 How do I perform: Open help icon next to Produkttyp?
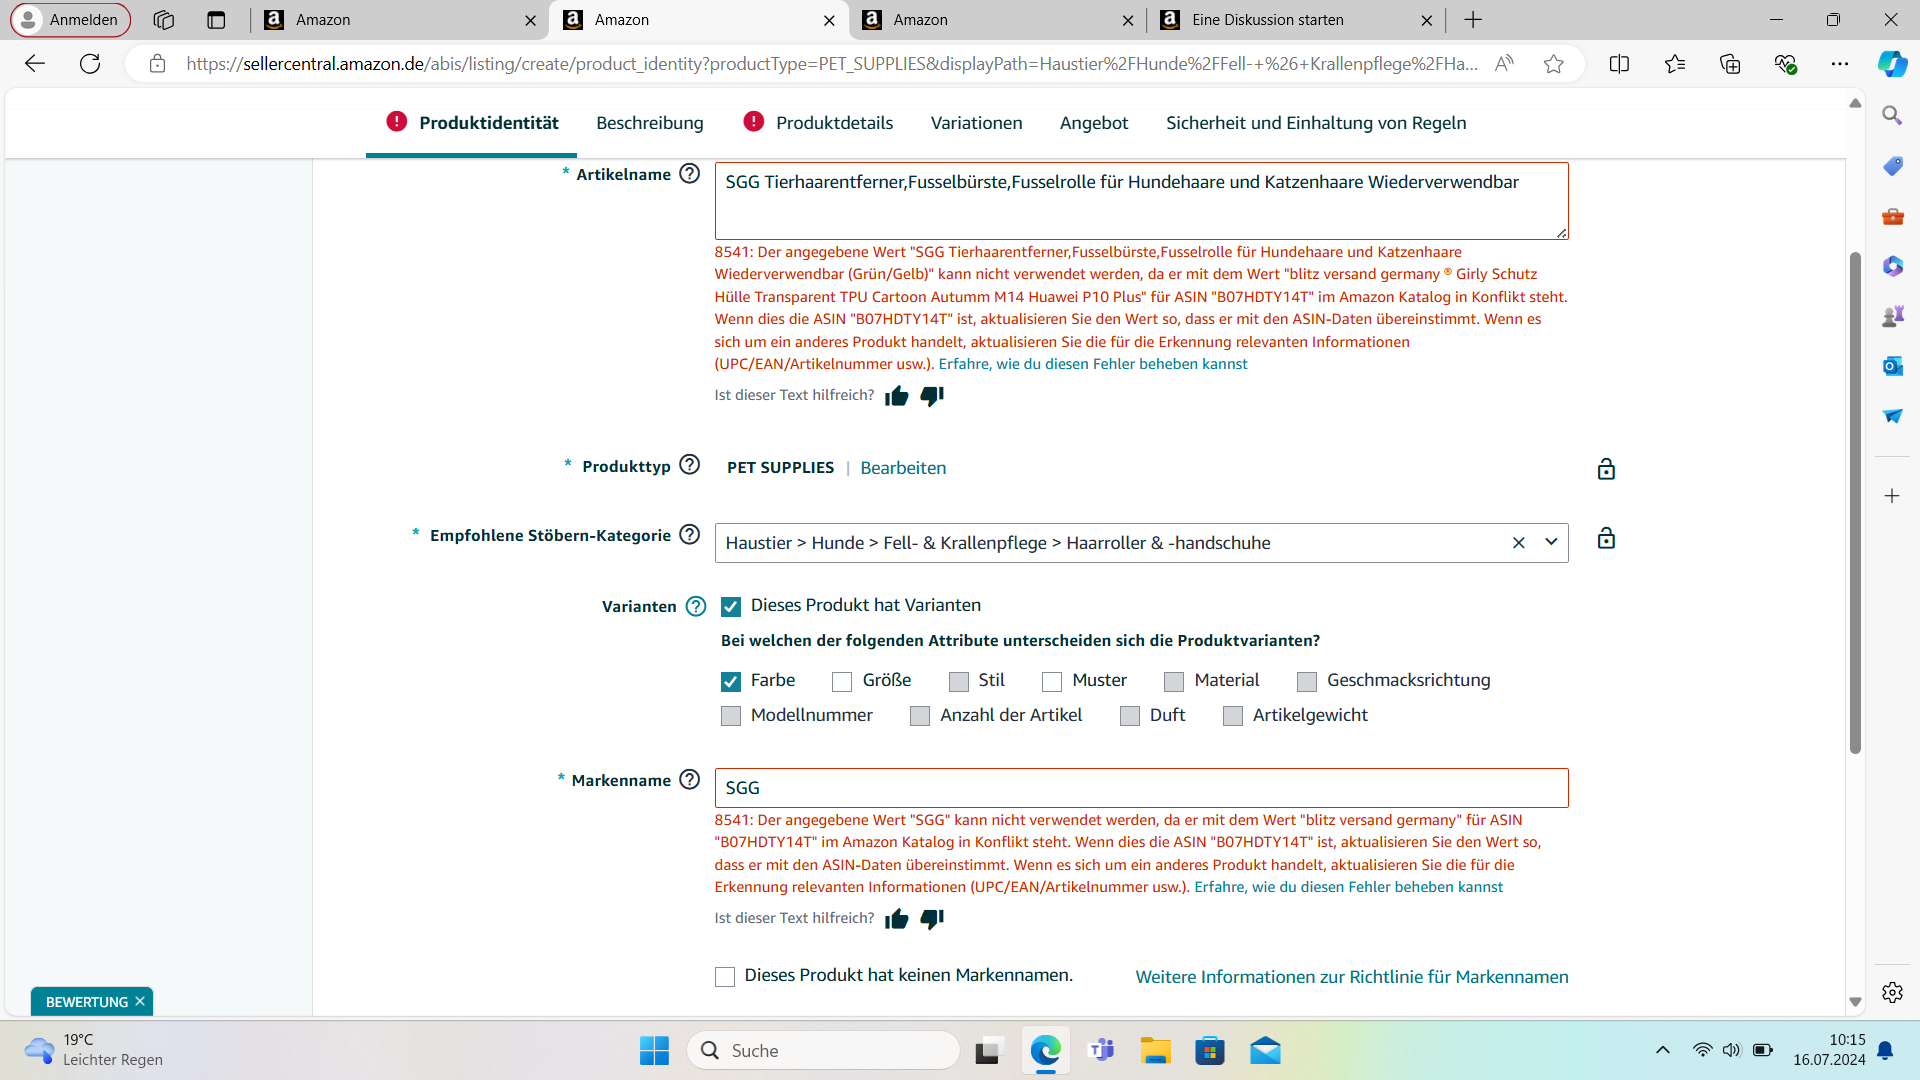pos(689,465)
